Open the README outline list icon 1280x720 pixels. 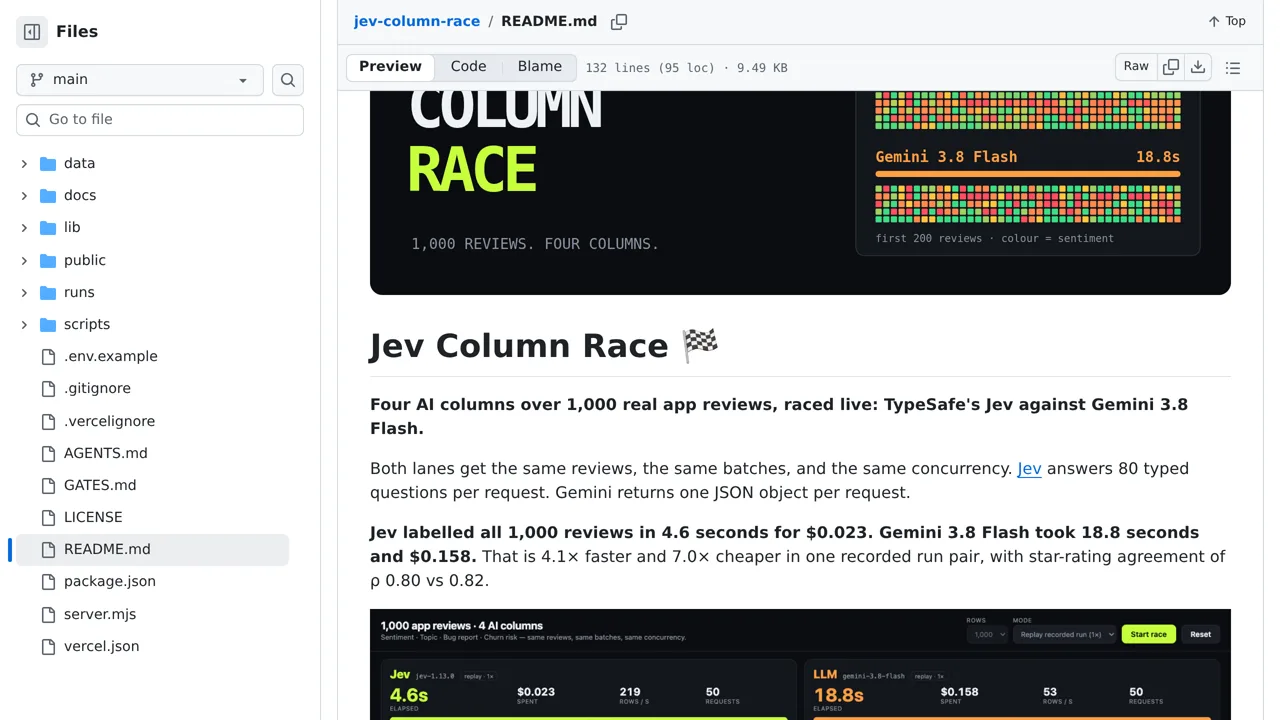[x=1233, y=68]
